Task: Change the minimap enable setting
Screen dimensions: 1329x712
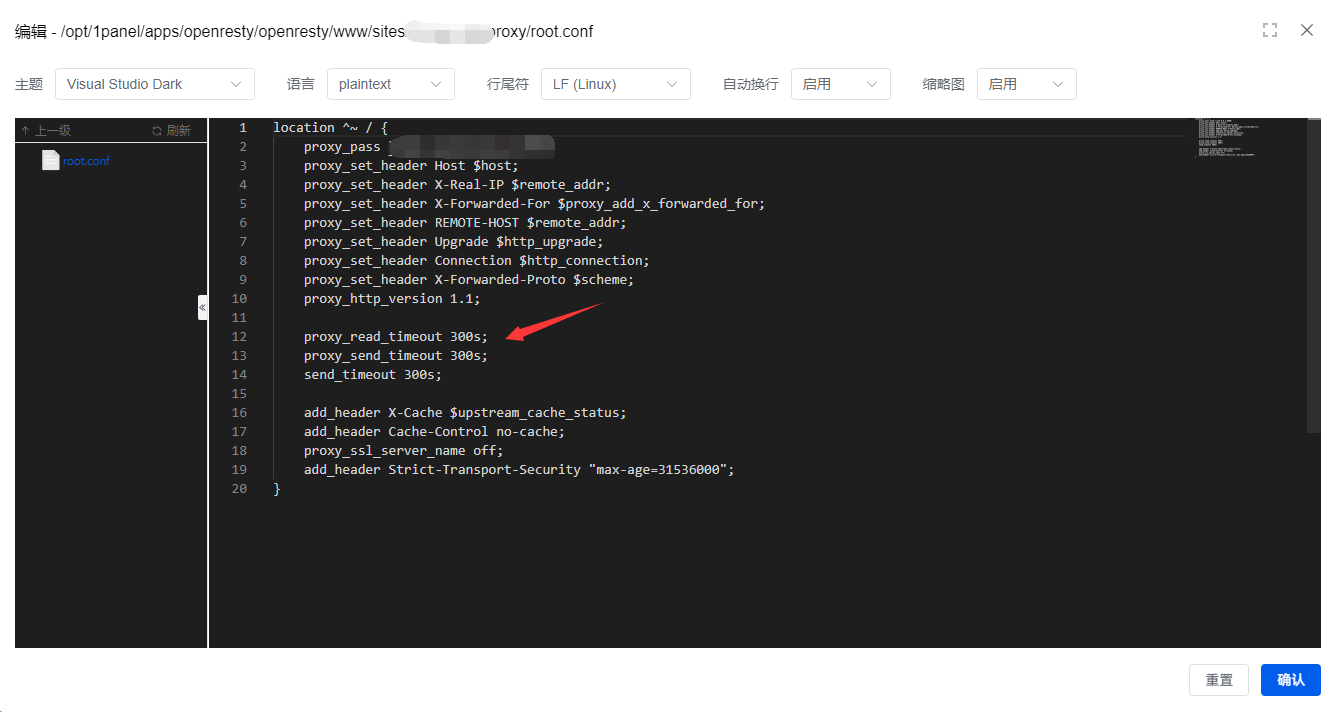Action: click(x=1026, y=84)
